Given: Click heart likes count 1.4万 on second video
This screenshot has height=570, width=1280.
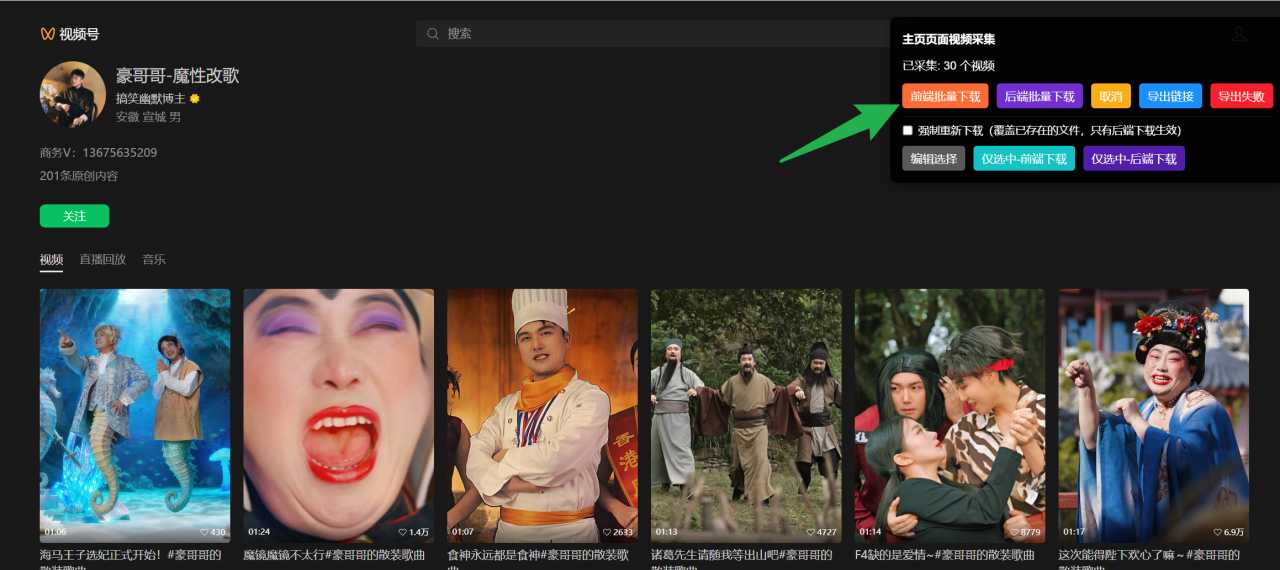Looking at the screenshot, I should (414, 532).
